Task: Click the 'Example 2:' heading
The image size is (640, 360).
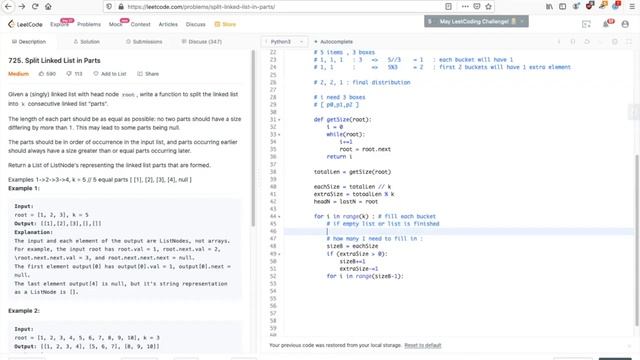Action: (24, 311)
